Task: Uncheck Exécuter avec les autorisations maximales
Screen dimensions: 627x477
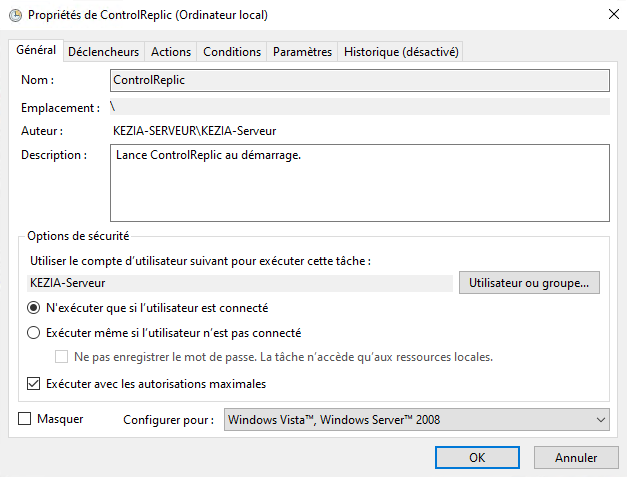Action: coord(34,383)
